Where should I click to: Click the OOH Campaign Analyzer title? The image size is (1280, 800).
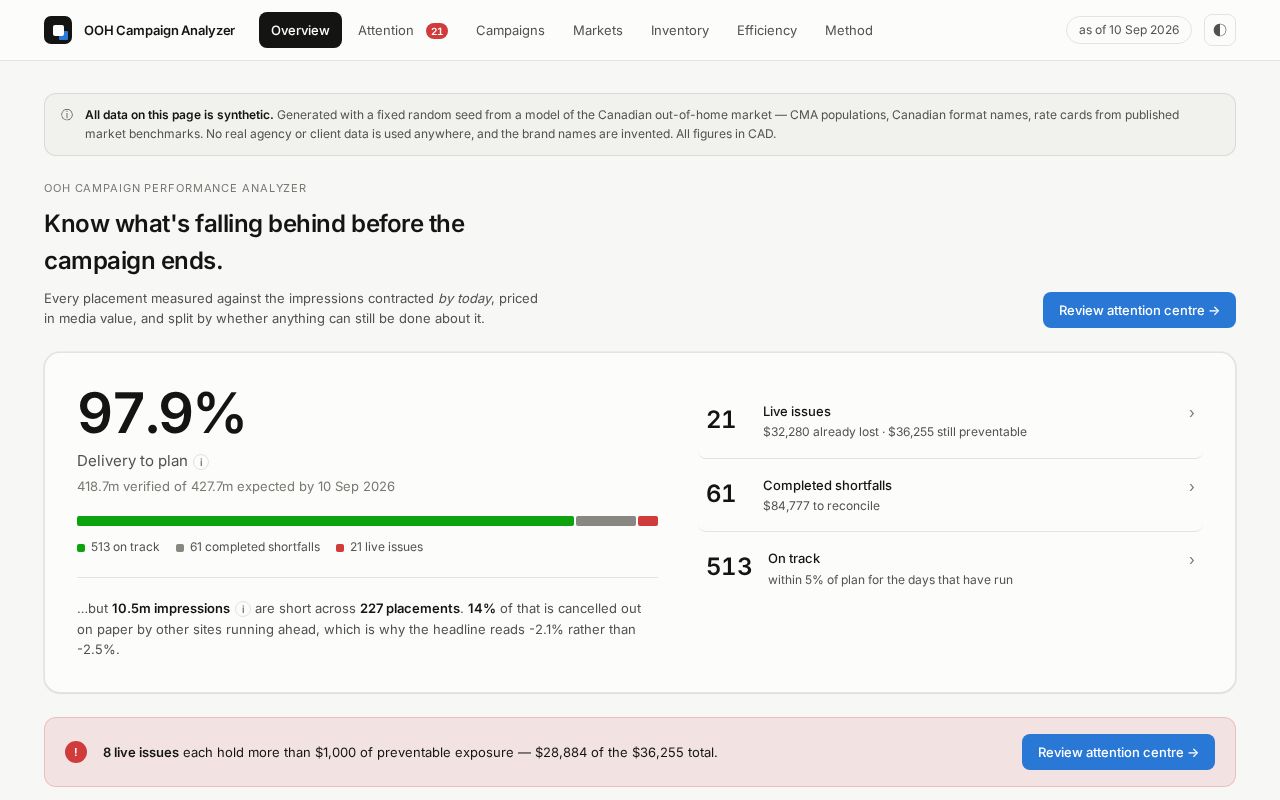click(159, 30)
